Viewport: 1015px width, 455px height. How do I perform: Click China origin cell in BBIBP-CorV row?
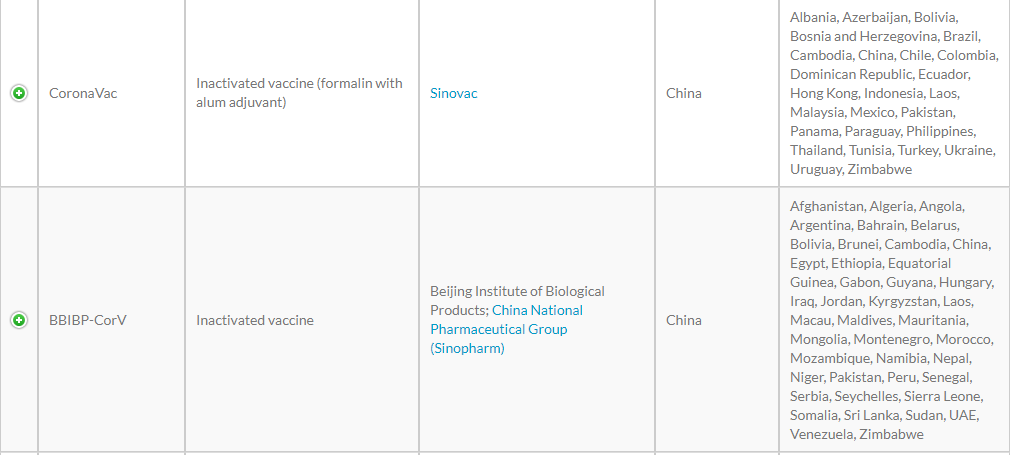[x=684, y=320]
